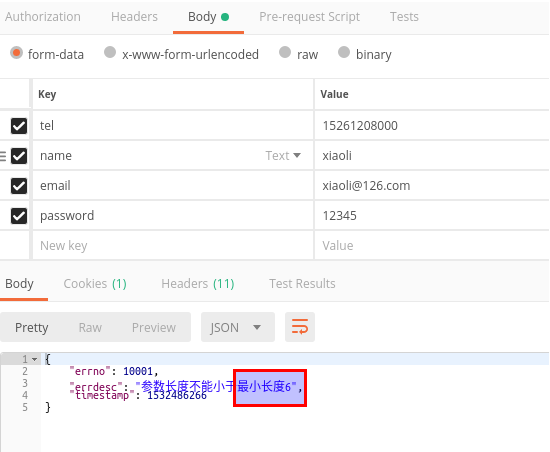Image resolution: width=550 pixels, height=452 pixels.
Task: Click the empty Value placeholder field
Action: pos(432,245)
